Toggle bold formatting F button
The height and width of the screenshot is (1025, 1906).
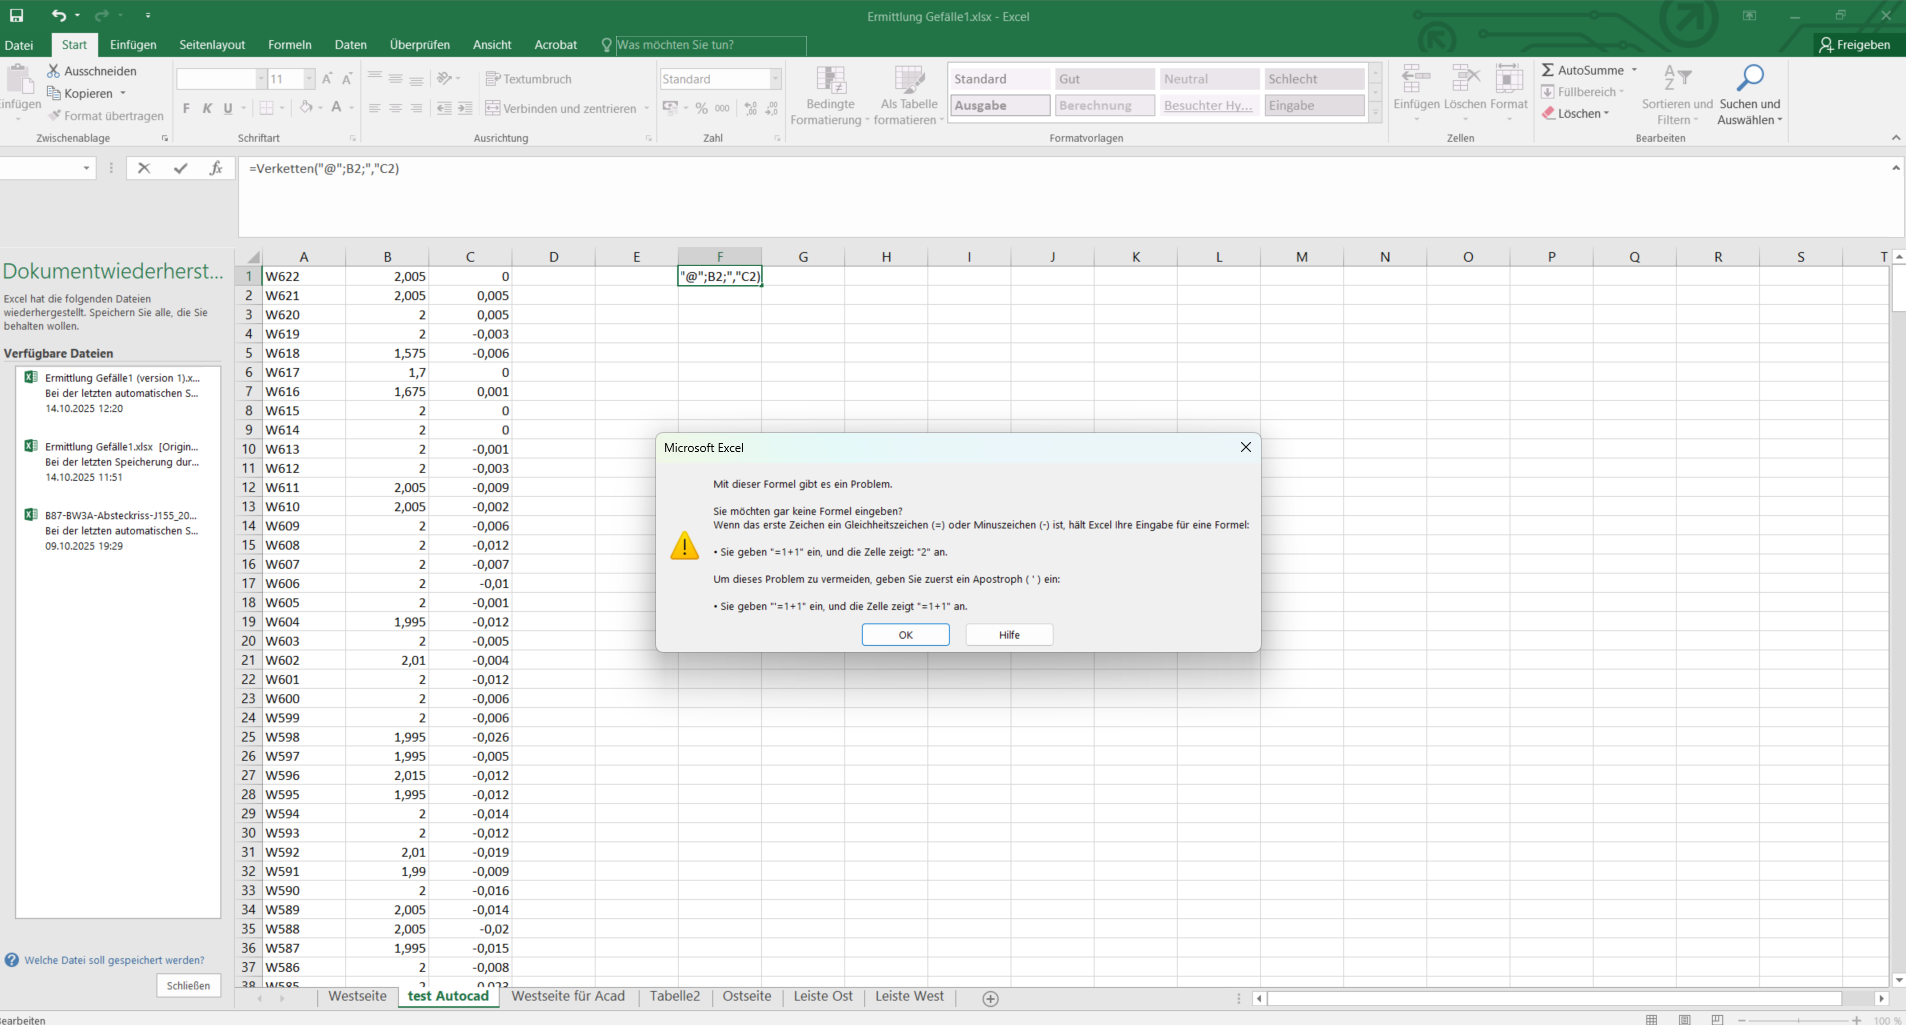pos(186,108)
